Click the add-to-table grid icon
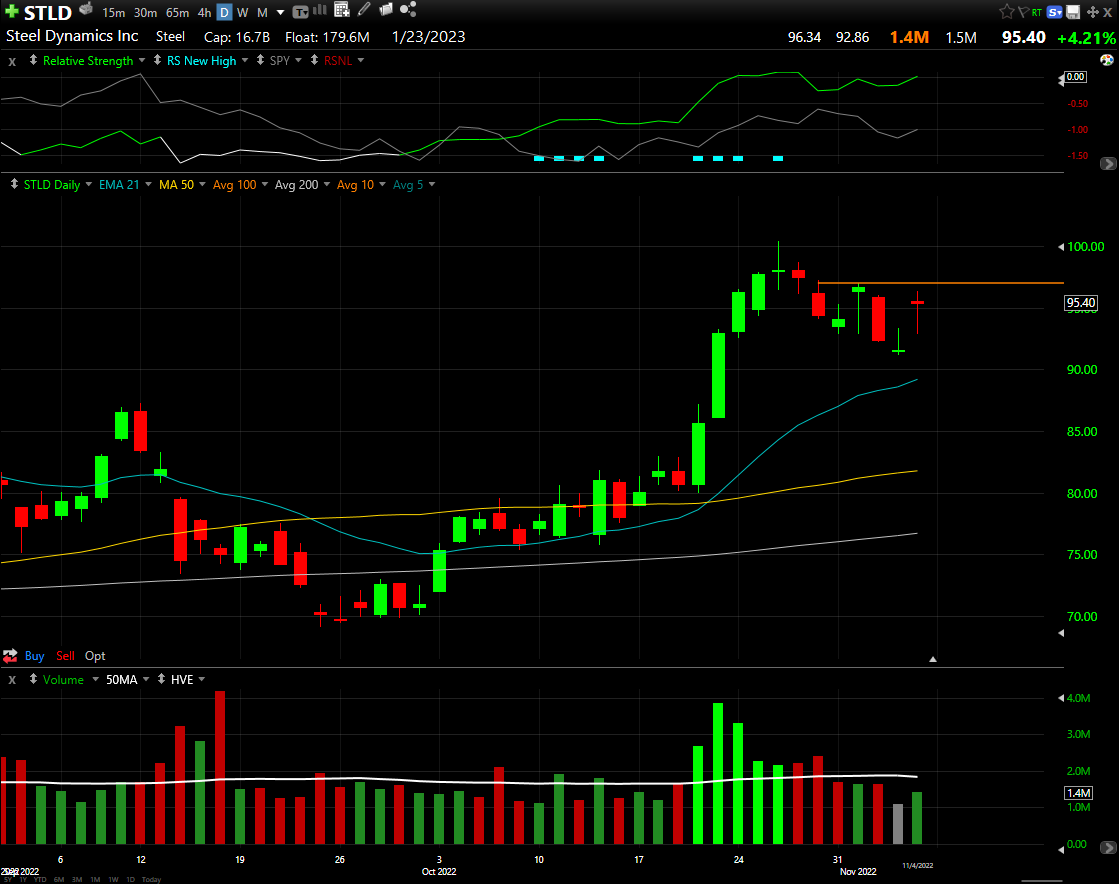 coord(342,9)
